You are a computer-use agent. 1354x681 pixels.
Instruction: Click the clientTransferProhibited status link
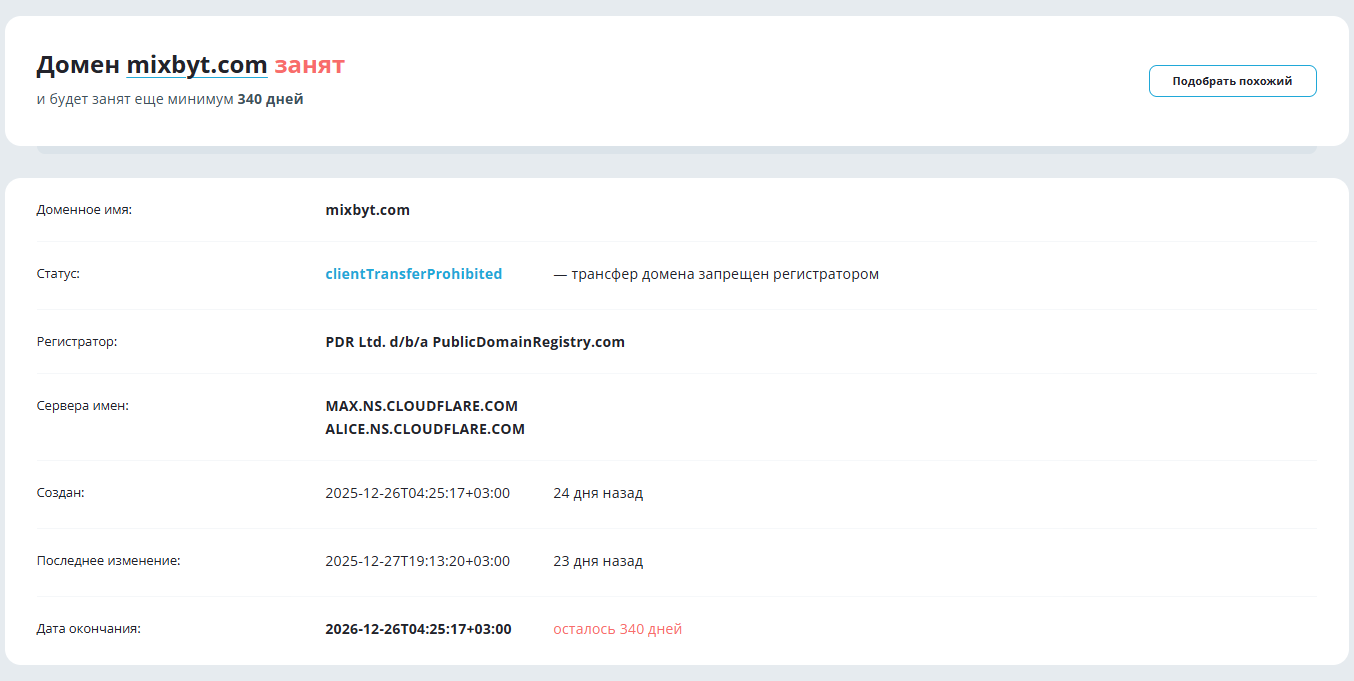pyautogui.click(x=414, y=274)
